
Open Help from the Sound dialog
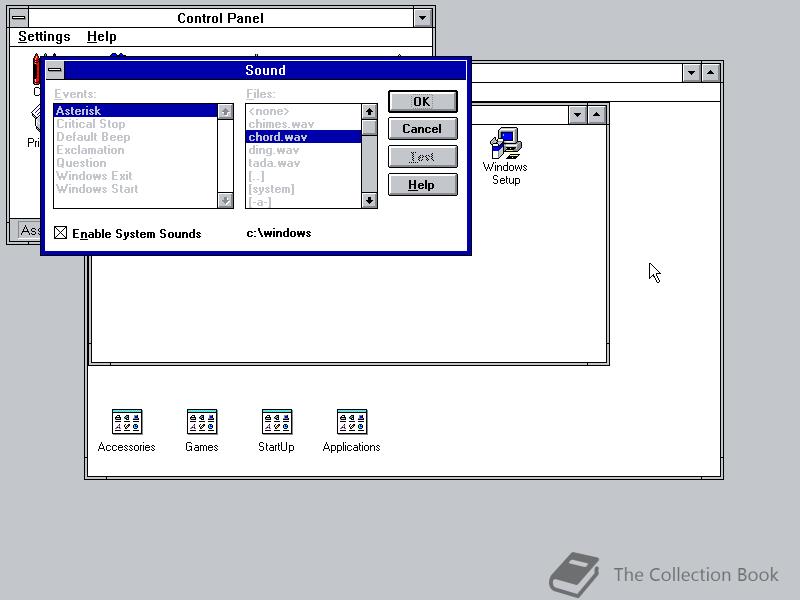pos(421,184)
